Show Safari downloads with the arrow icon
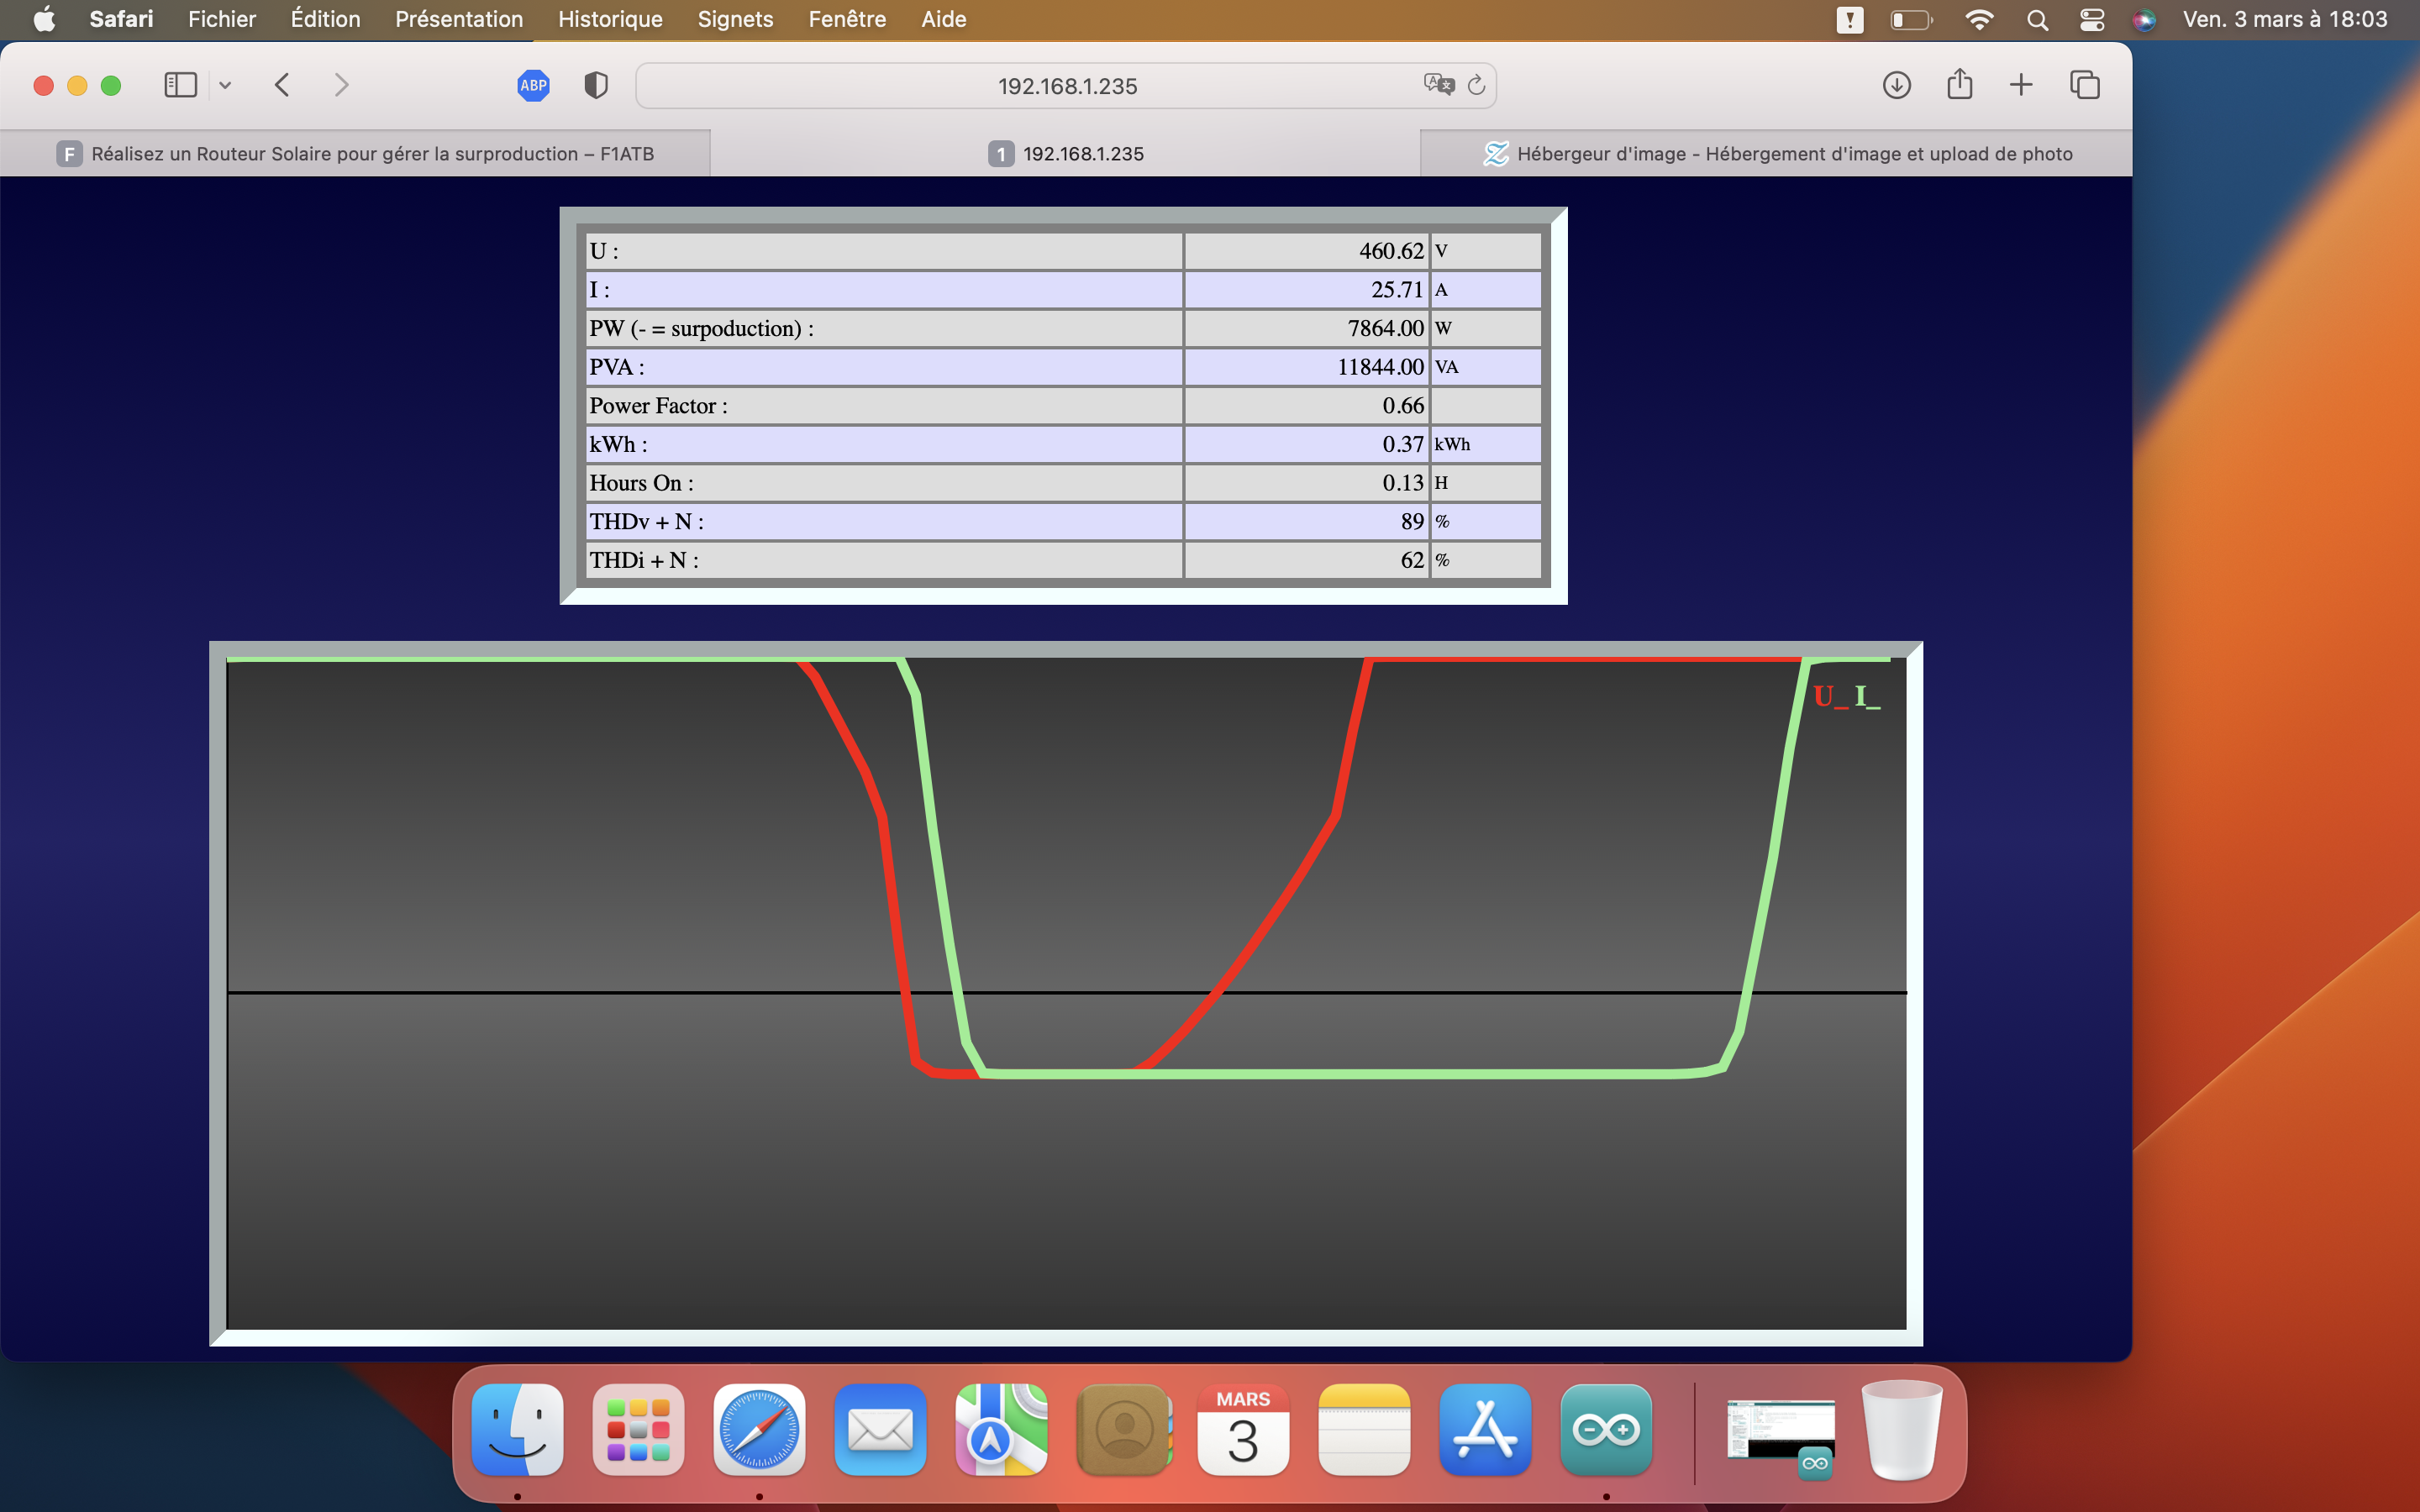The width and height of the screenshot is (2420, 1512). click(1896, 85)
